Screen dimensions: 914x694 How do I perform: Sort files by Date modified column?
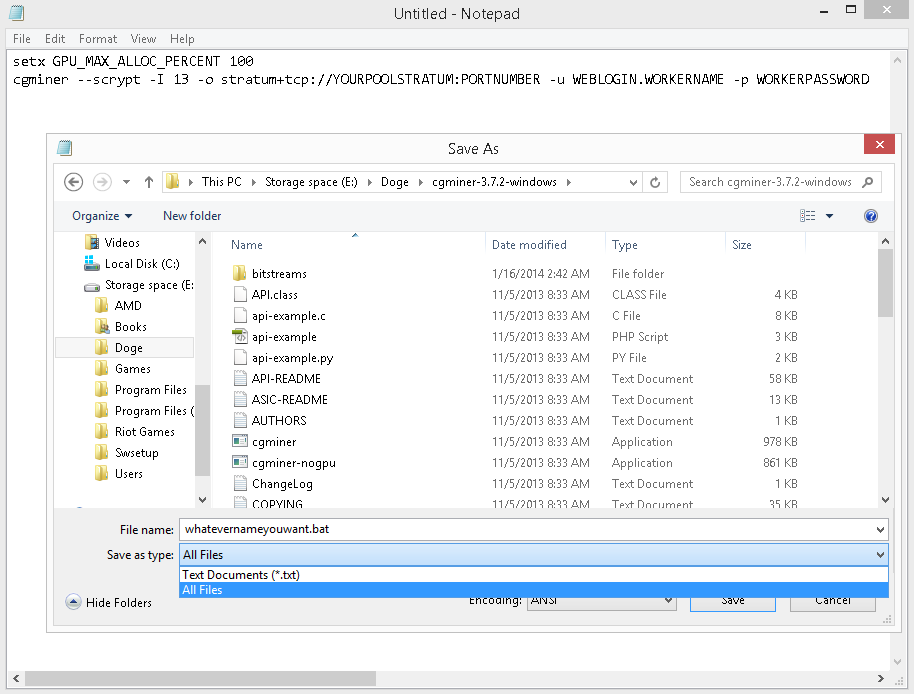tap(529, 245)
